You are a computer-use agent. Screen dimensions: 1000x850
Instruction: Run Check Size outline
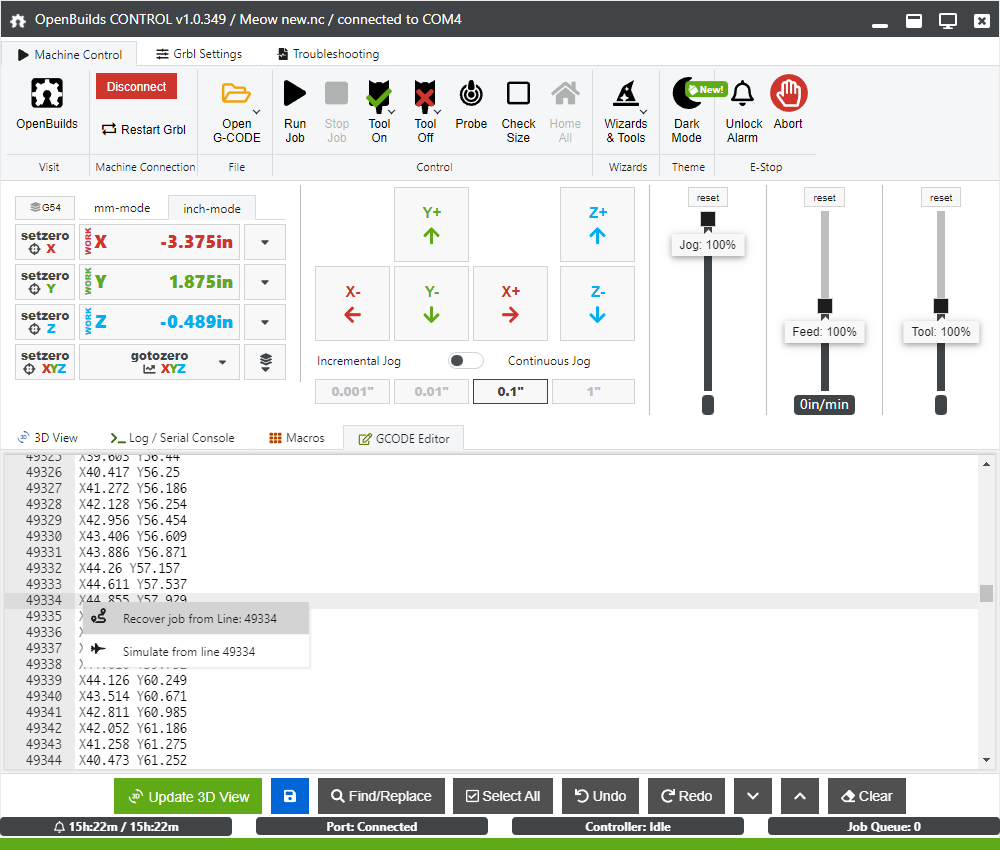pos(518,111)
